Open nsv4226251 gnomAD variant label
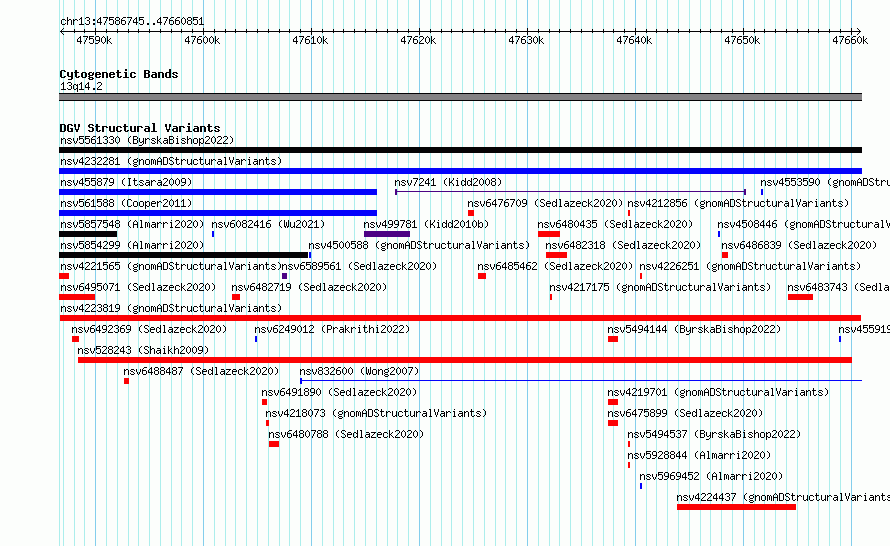Screen dimensions: 890x546 [x=750, y=266]
